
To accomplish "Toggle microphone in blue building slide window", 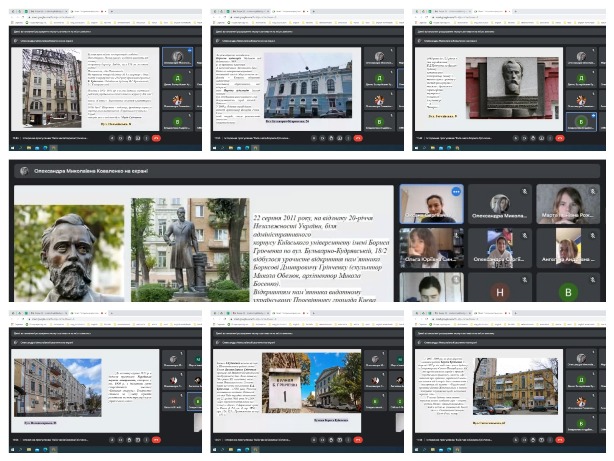I will (314, 138).
